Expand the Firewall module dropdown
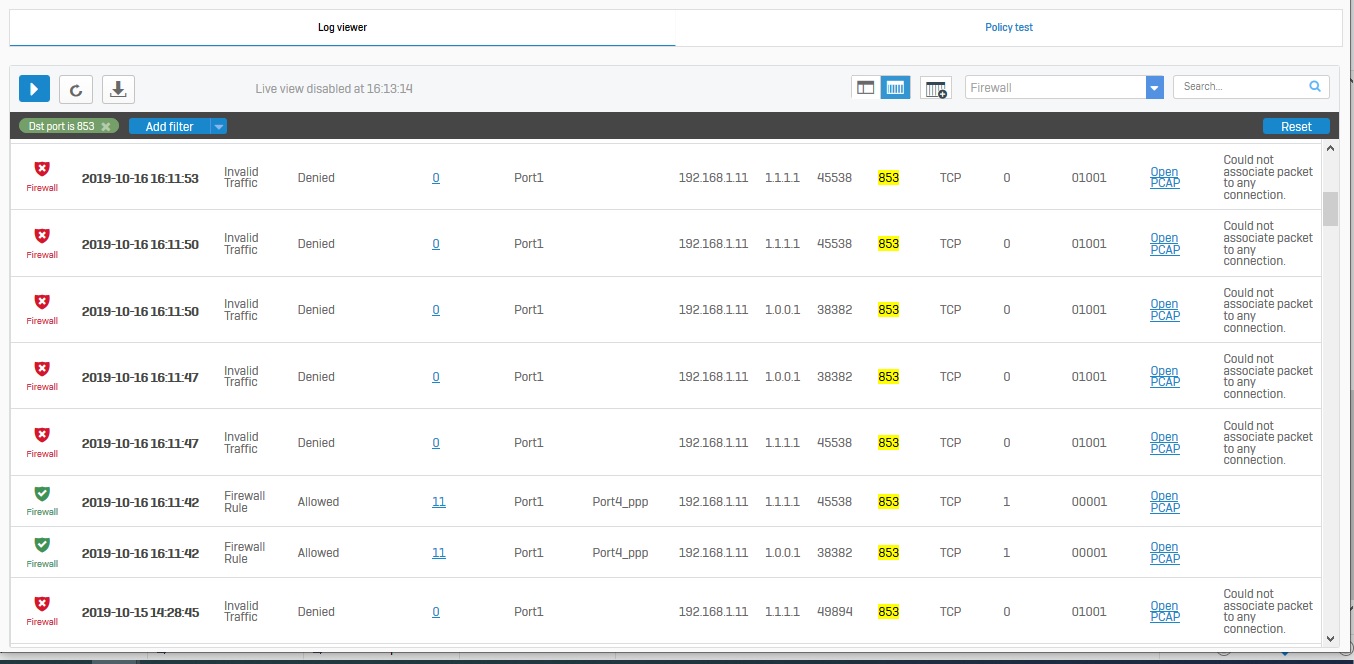1354x664 pixels. 1155,88
